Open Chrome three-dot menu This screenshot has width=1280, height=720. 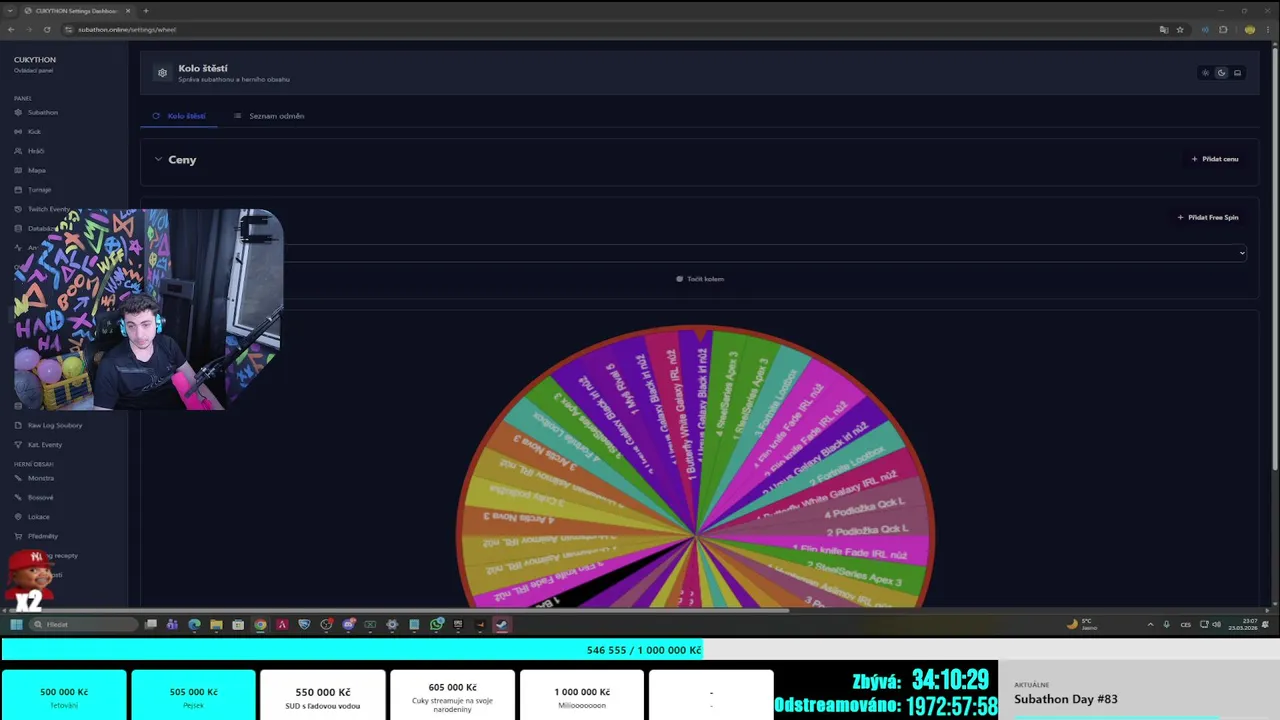click(x=1267, y=29)
